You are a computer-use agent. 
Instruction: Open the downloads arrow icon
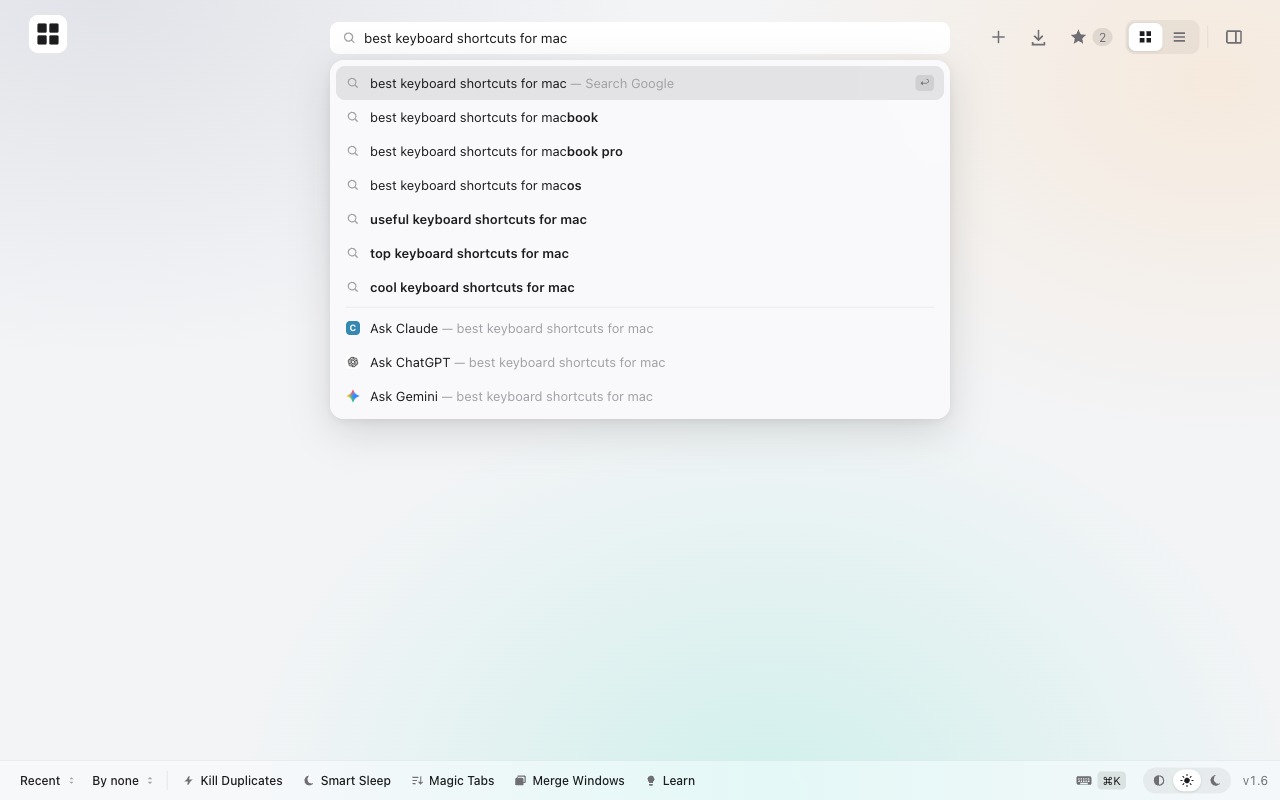(1038, 37)
